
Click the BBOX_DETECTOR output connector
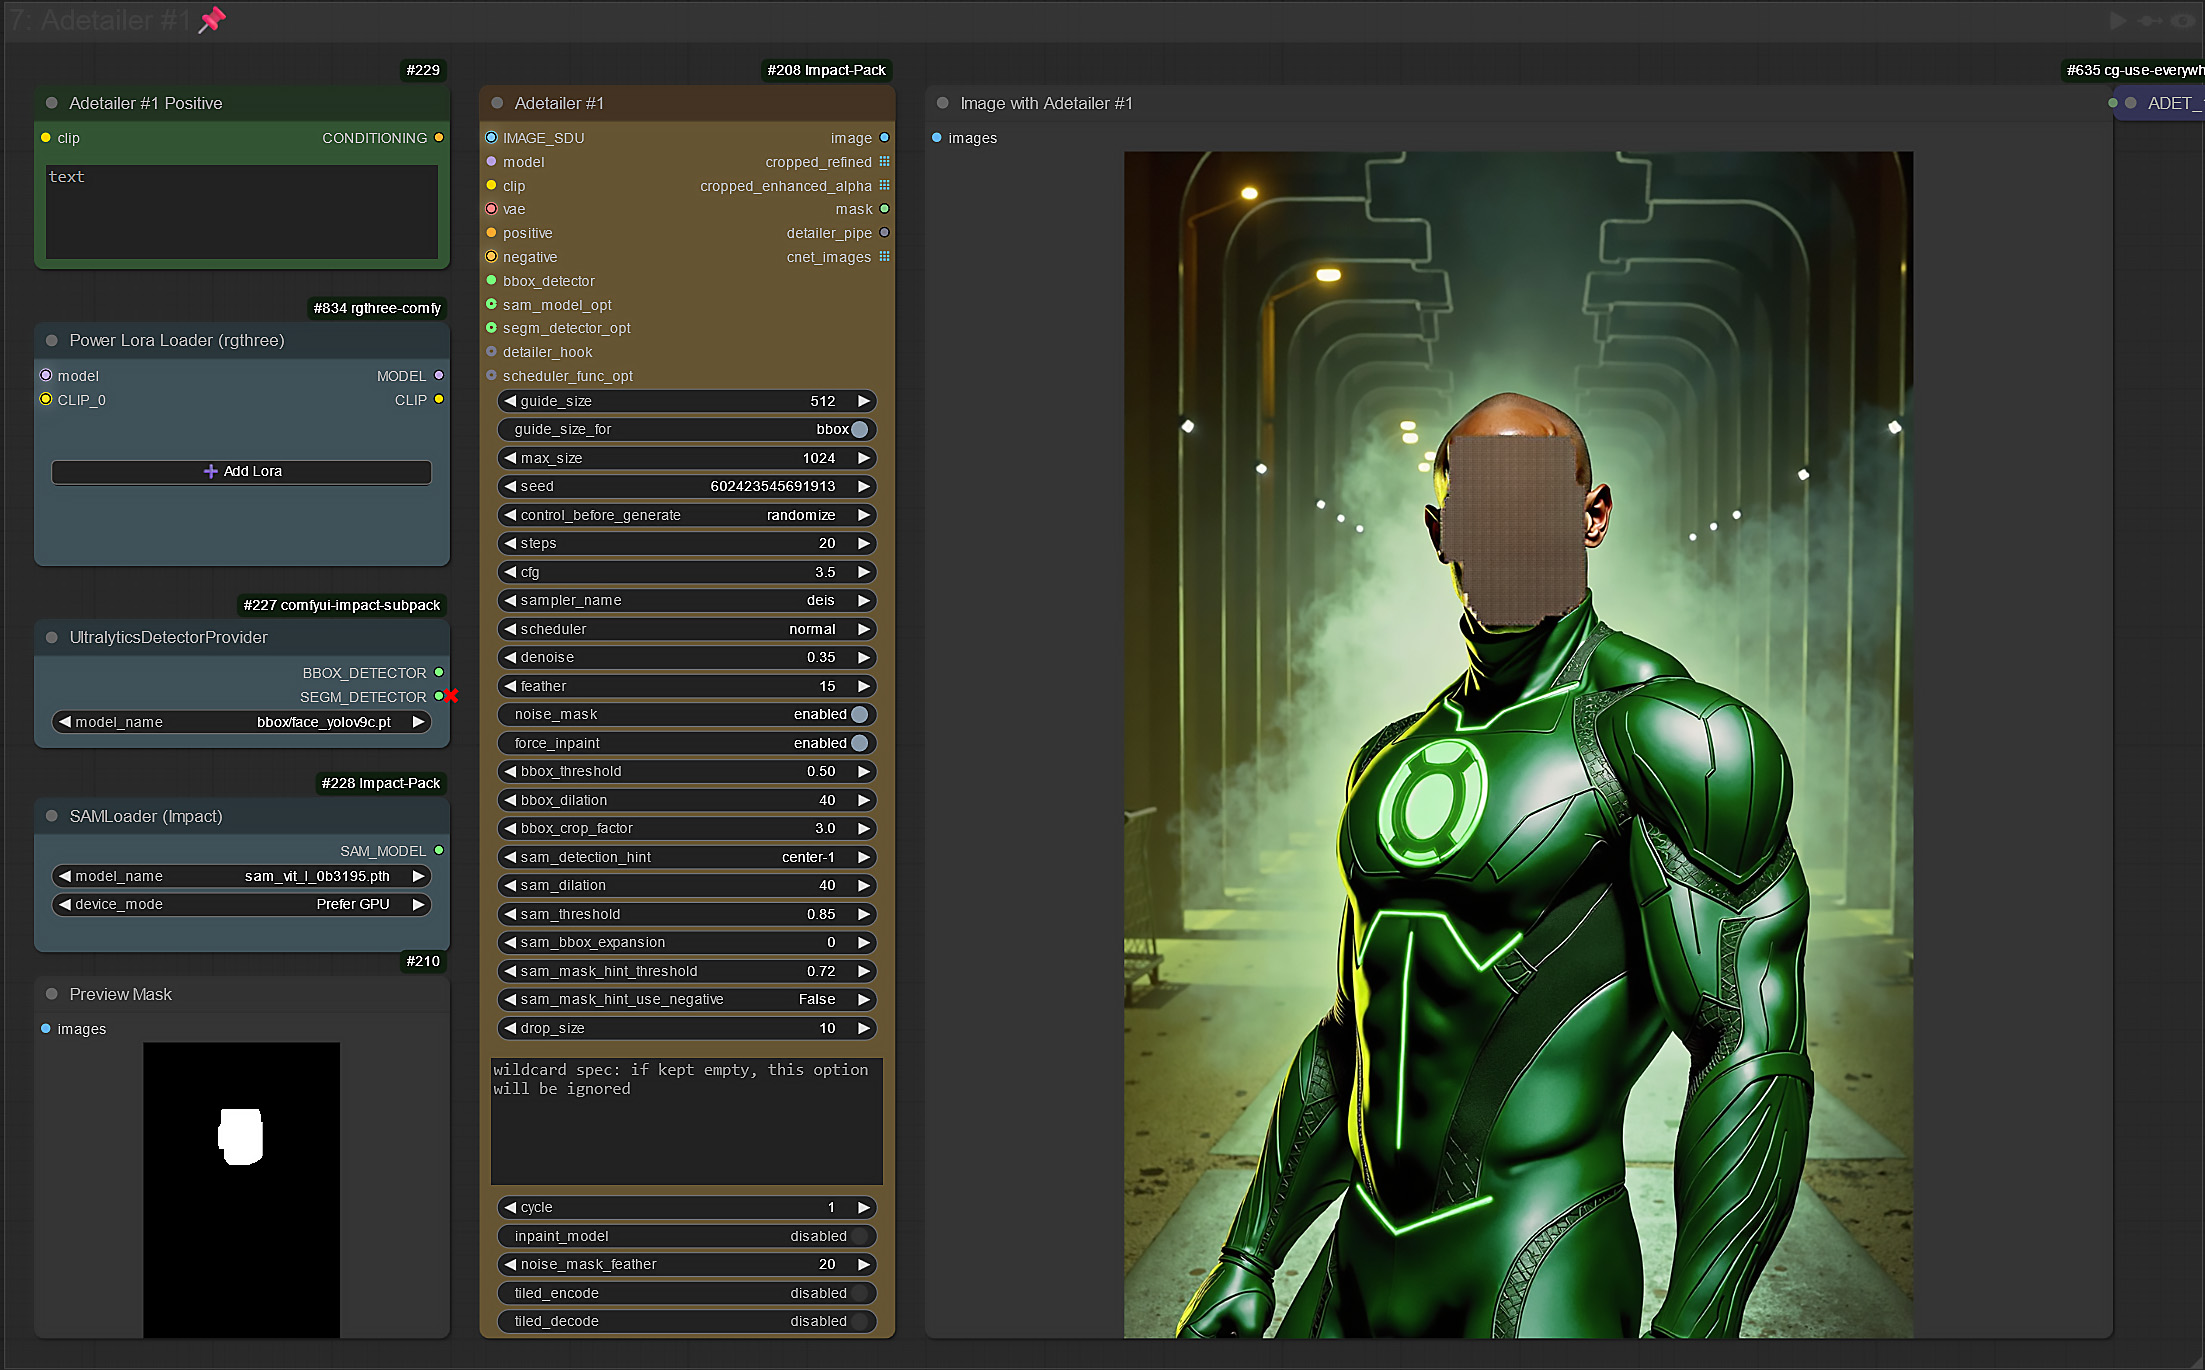[x=439, y=673]
